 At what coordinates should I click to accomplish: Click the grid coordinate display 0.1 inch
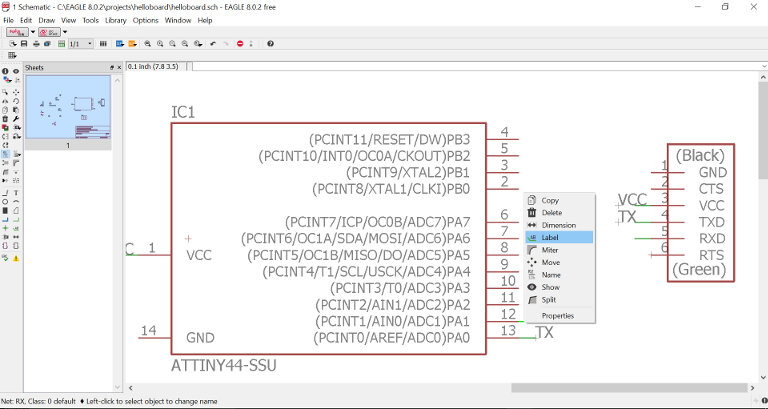(x=153, y=66)
